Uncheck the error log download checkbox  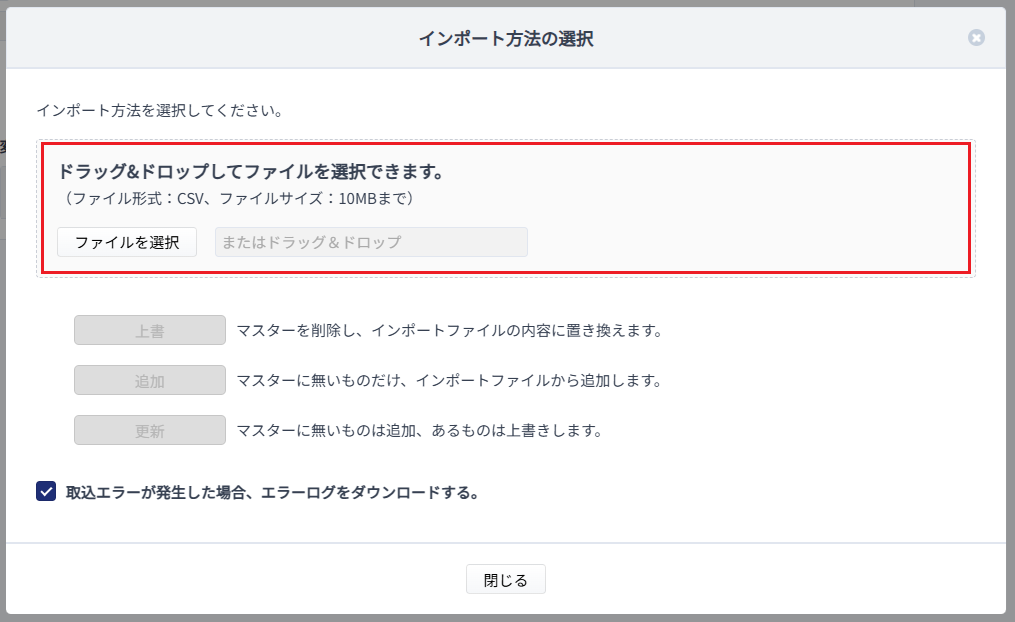click(x=46, y=492)
